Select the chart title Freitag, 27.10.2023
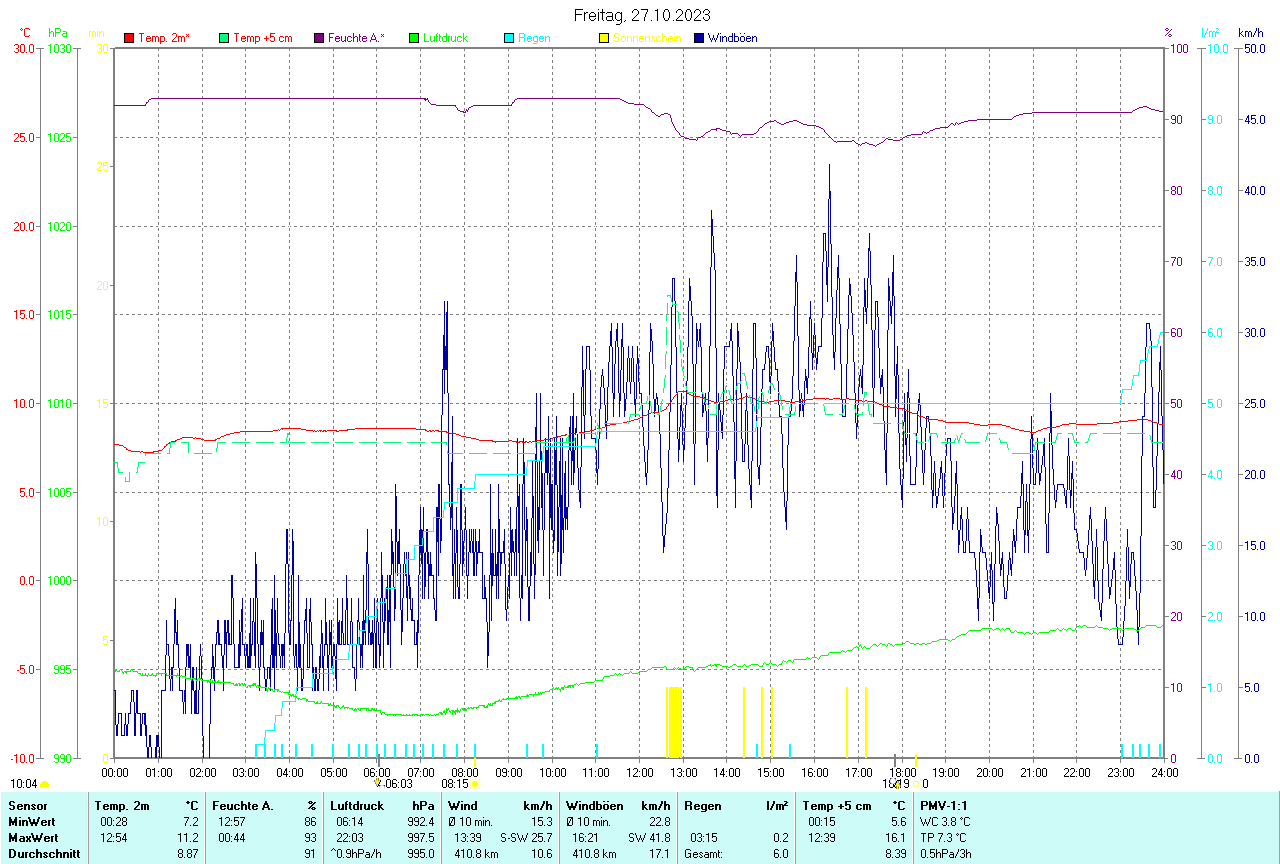 [641, 15]
